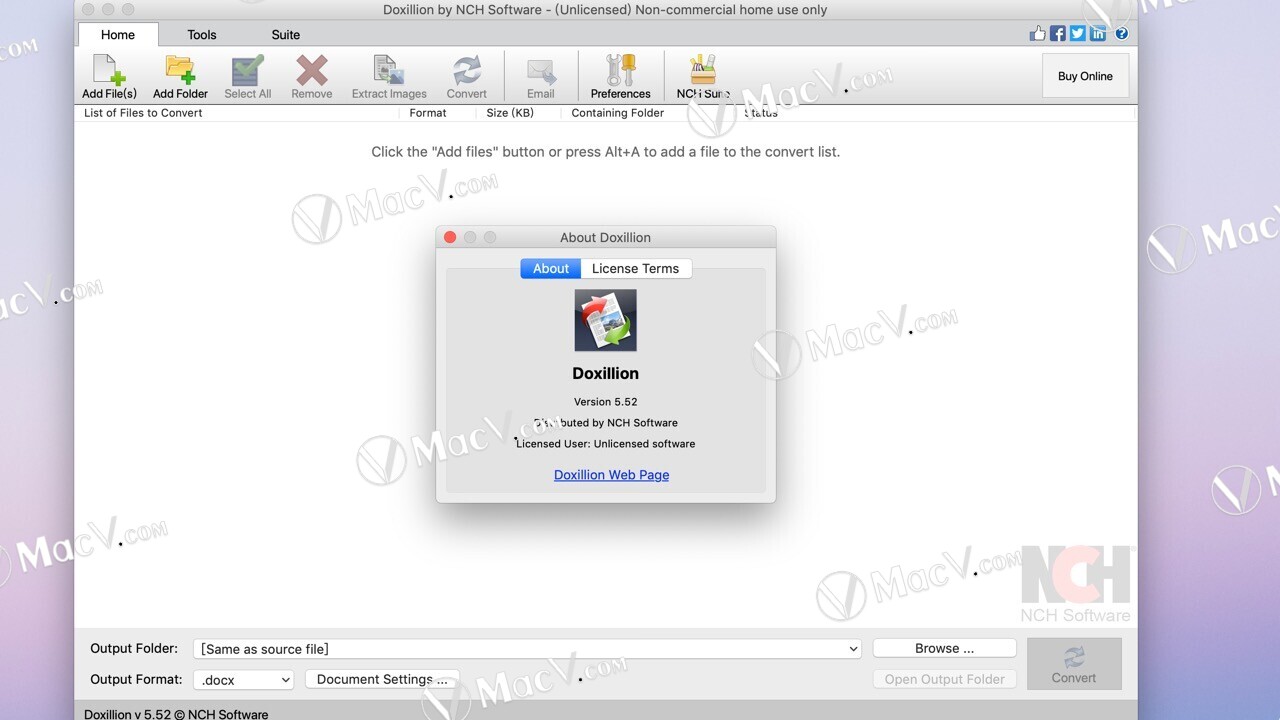Click the Facebook share icon
This screenshot has height=720, width=1280.
click(1057, 34)
